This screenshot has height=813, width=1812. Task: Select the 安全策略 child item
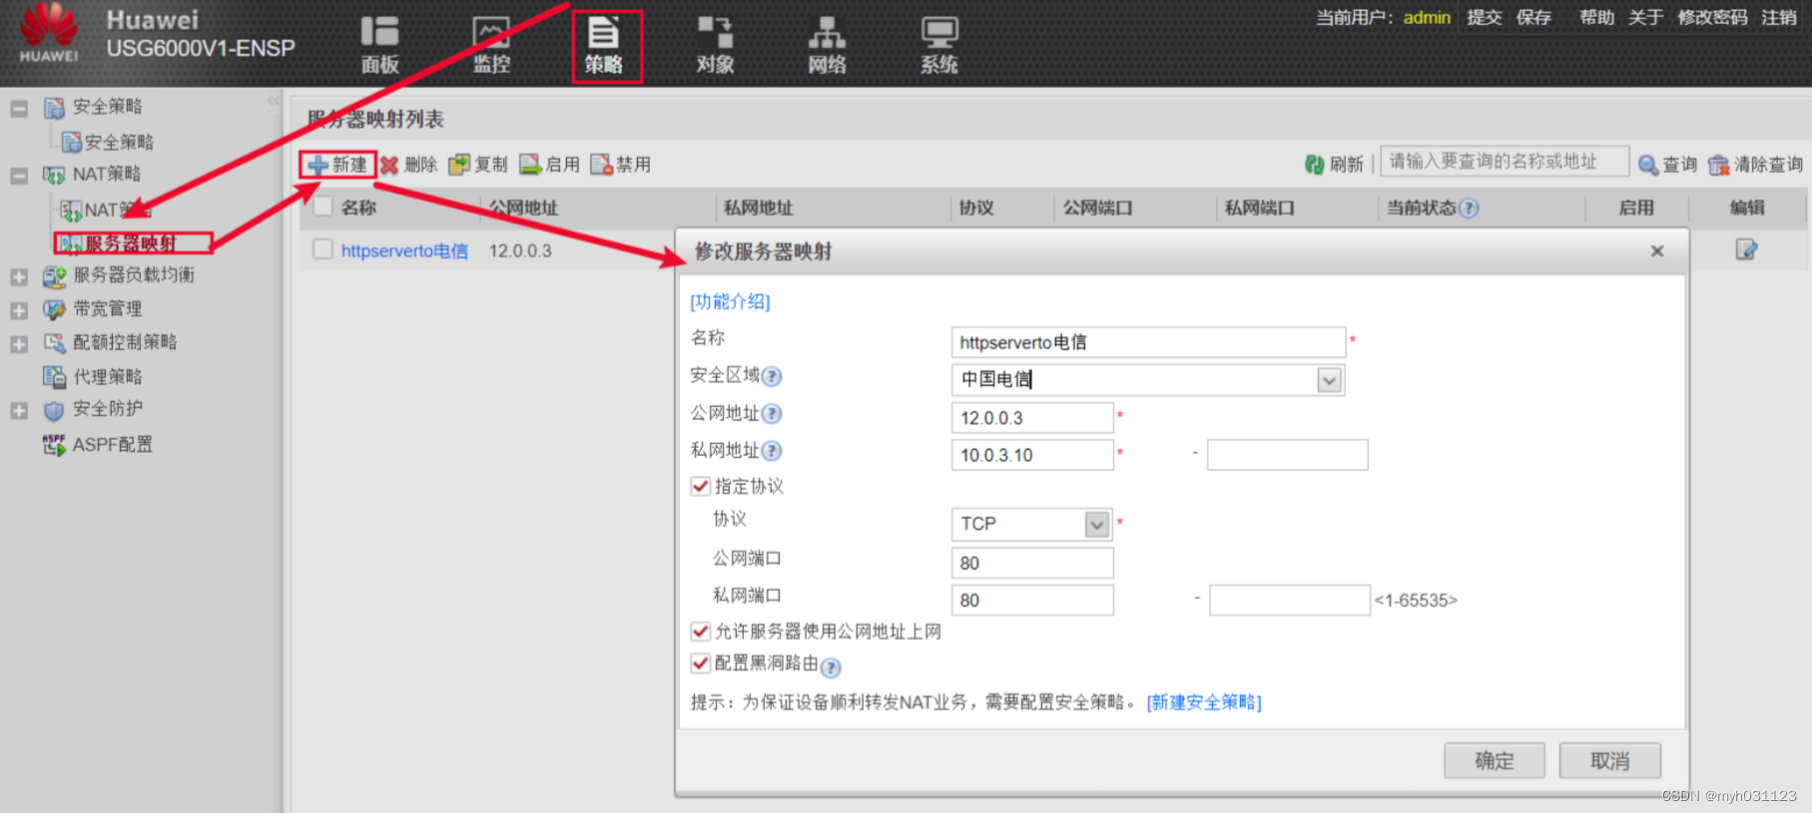118,142
